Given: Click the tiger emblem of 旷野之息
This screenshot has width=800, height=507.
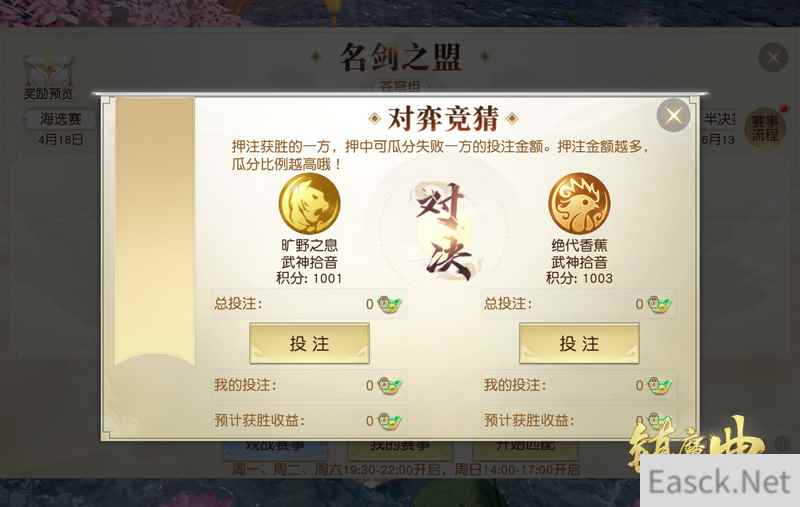Looking at the screenshot, I should pos(310,203).
